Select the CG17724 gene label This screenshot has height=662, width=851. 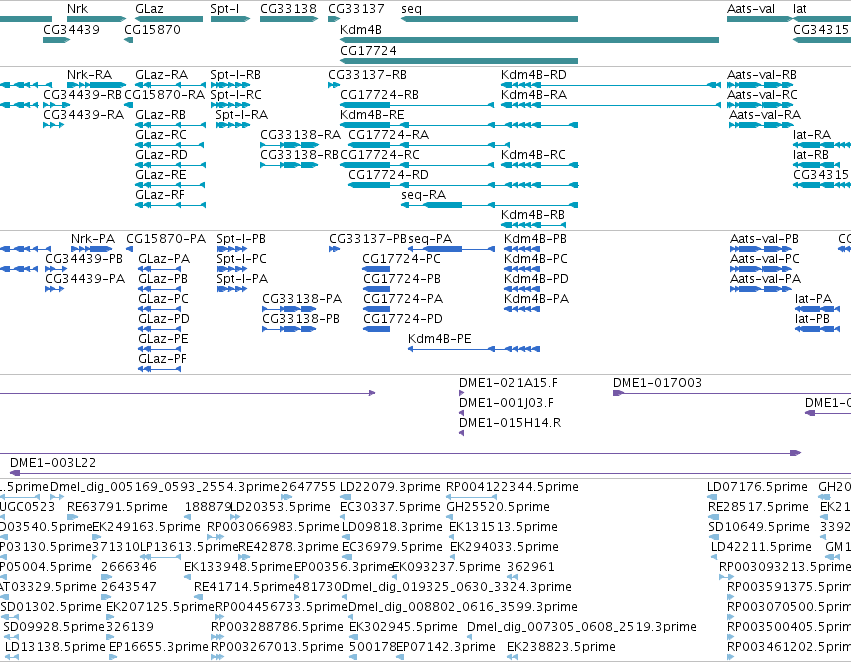point(369,50)
